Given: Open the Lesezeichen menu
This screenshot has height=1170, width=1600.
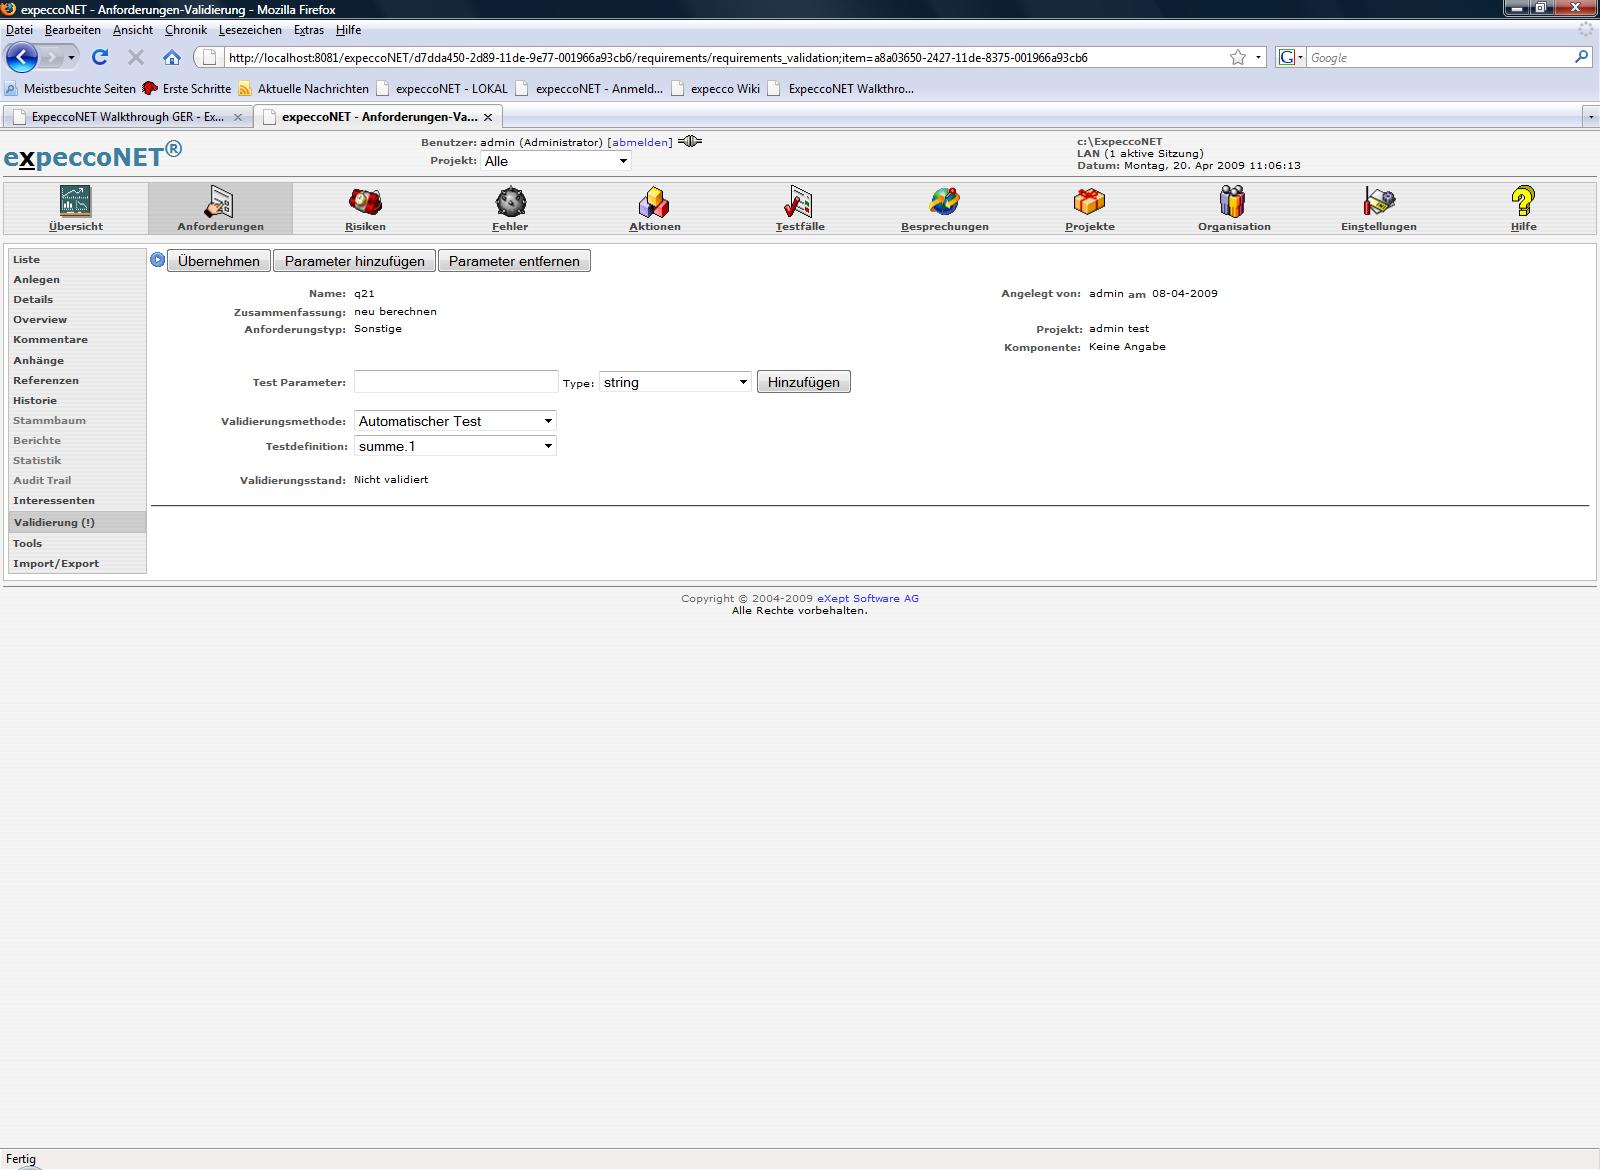Looking at the screenshot, I should tap(250, 30).
